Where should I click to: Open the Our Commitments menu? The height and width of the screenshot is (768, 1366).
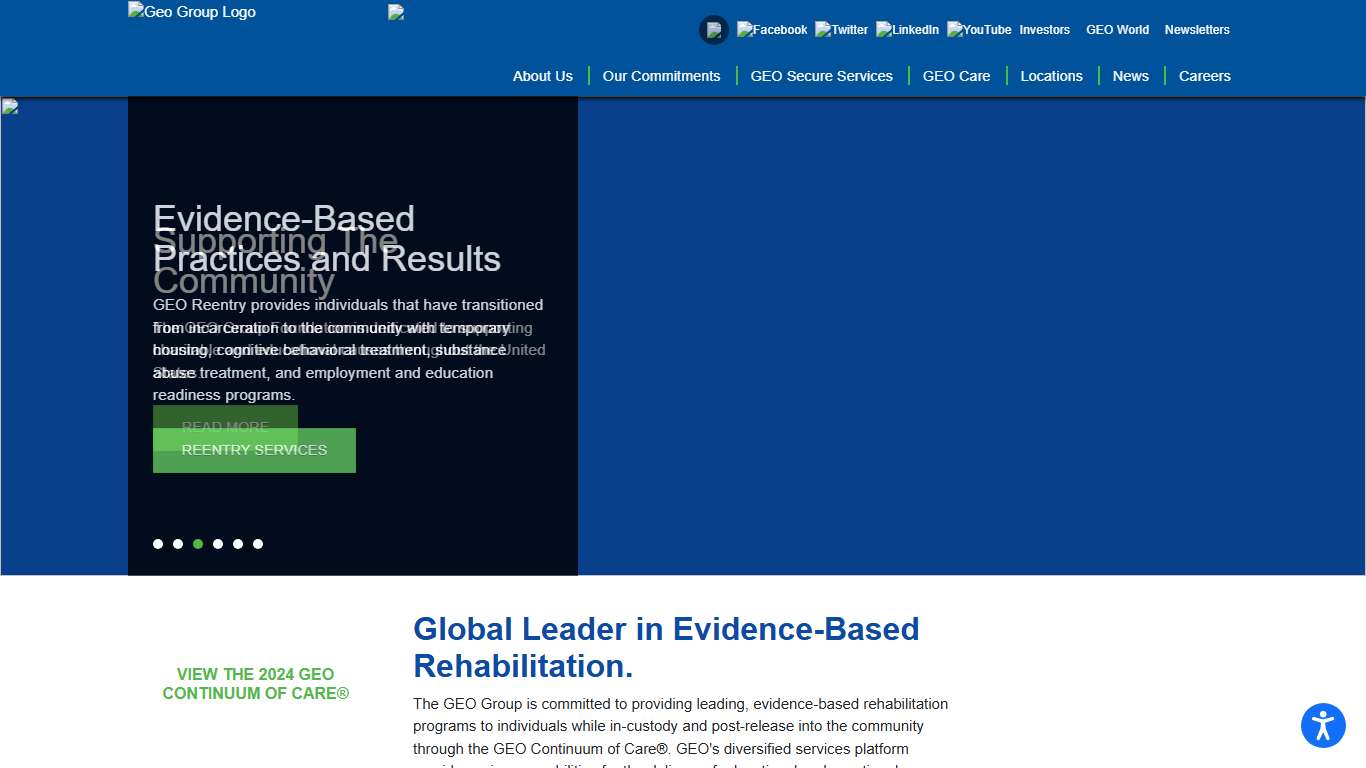661,75
